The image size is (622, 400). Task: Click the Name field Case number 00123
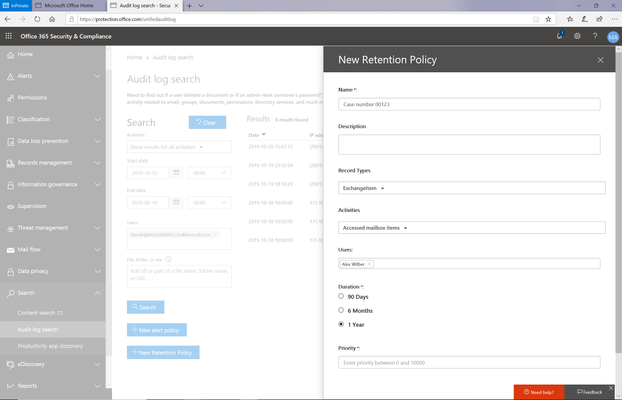click(x=469, y=104)
